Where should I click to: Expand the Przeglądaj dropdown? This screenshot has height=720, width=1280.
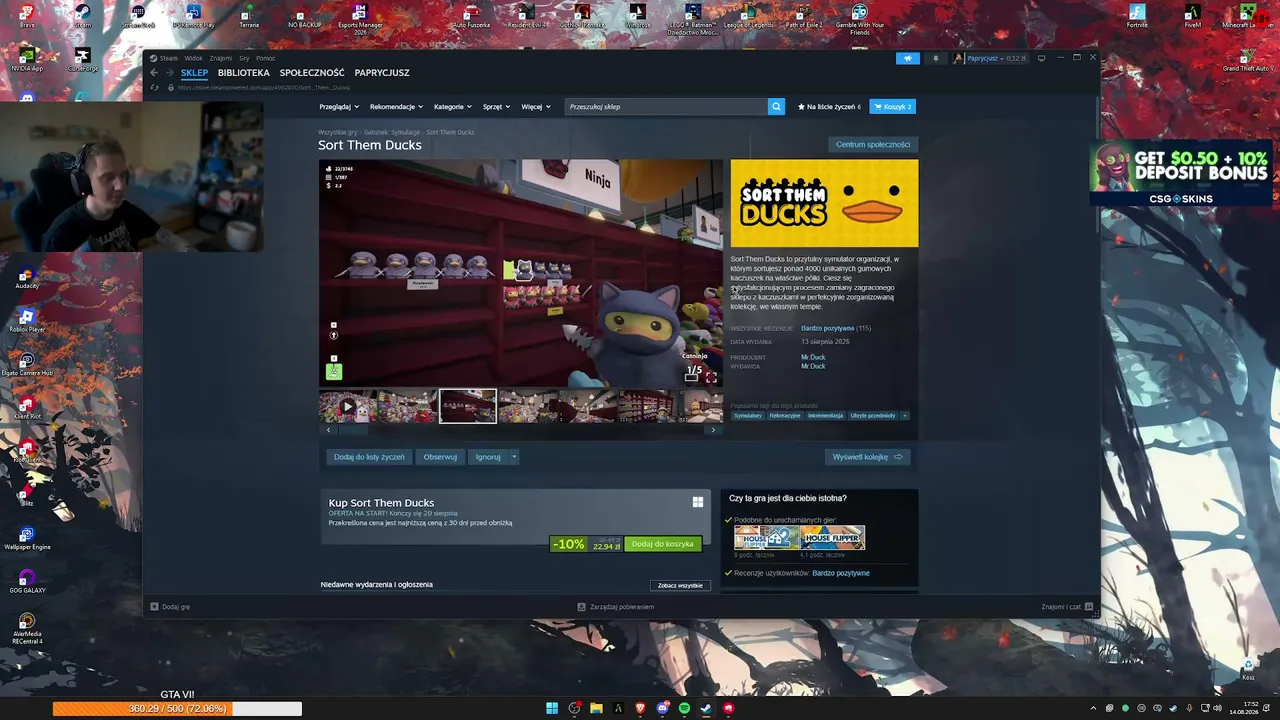tap(338, 106)
